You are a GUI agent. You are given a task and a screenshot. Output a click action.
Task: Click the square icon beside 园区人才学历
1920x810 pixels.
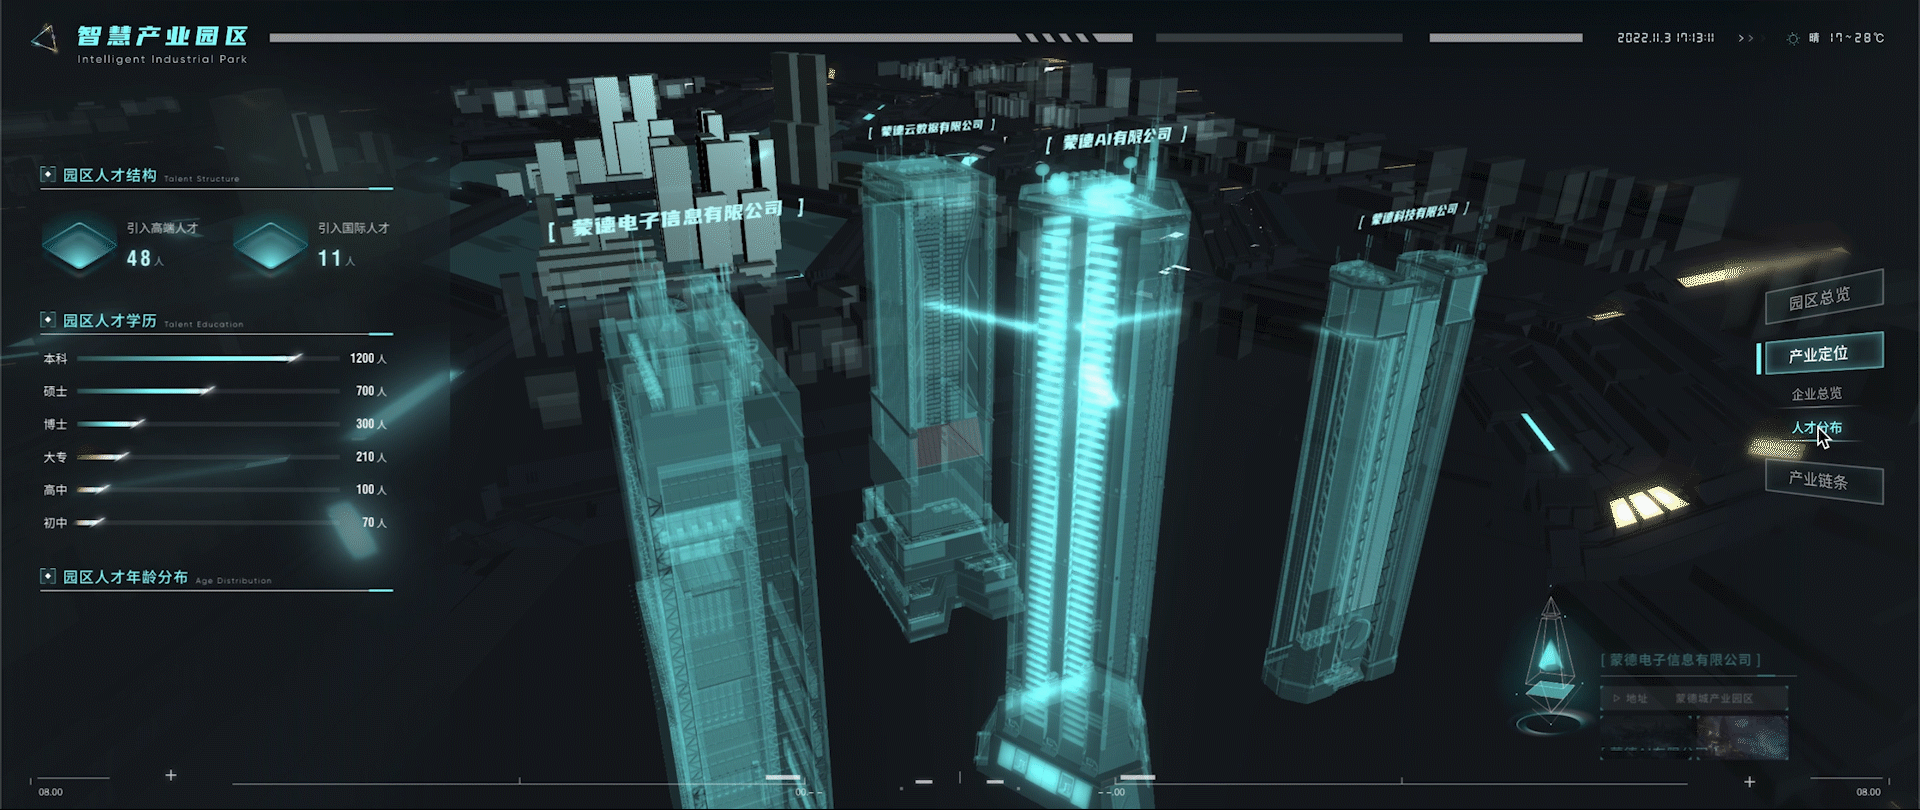pos(47,320)
